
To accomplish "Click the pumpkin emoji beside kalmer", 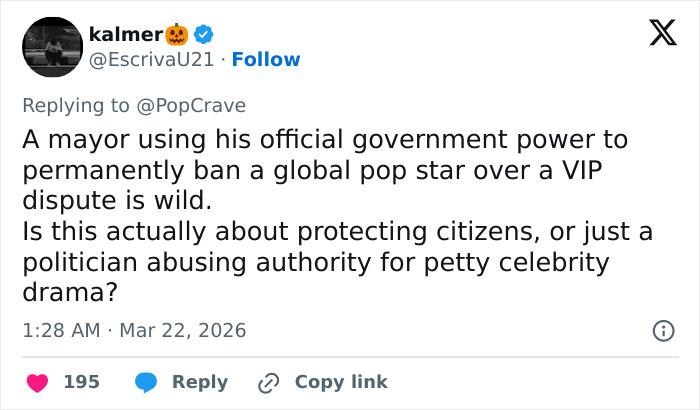I will tap(177, 34).
